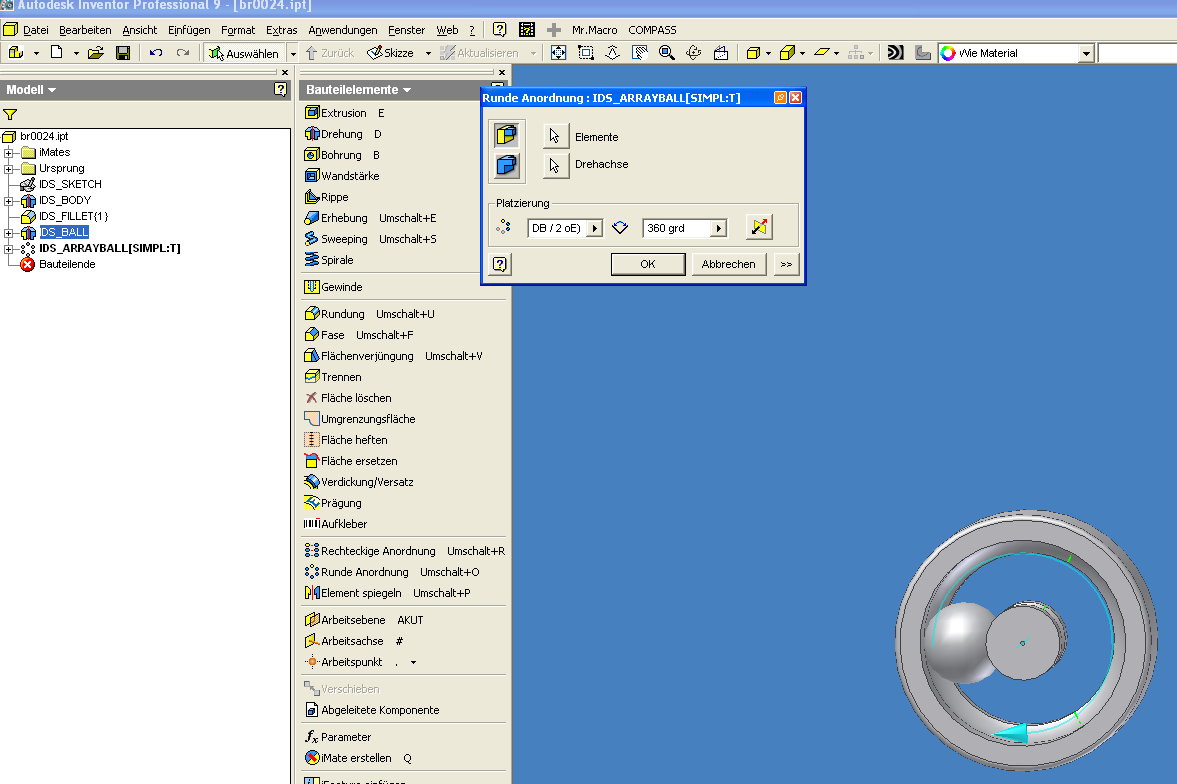The image size is (1177, 784).
Task: Start the Rundung fillet tool
Action: (x=342, y=314)
